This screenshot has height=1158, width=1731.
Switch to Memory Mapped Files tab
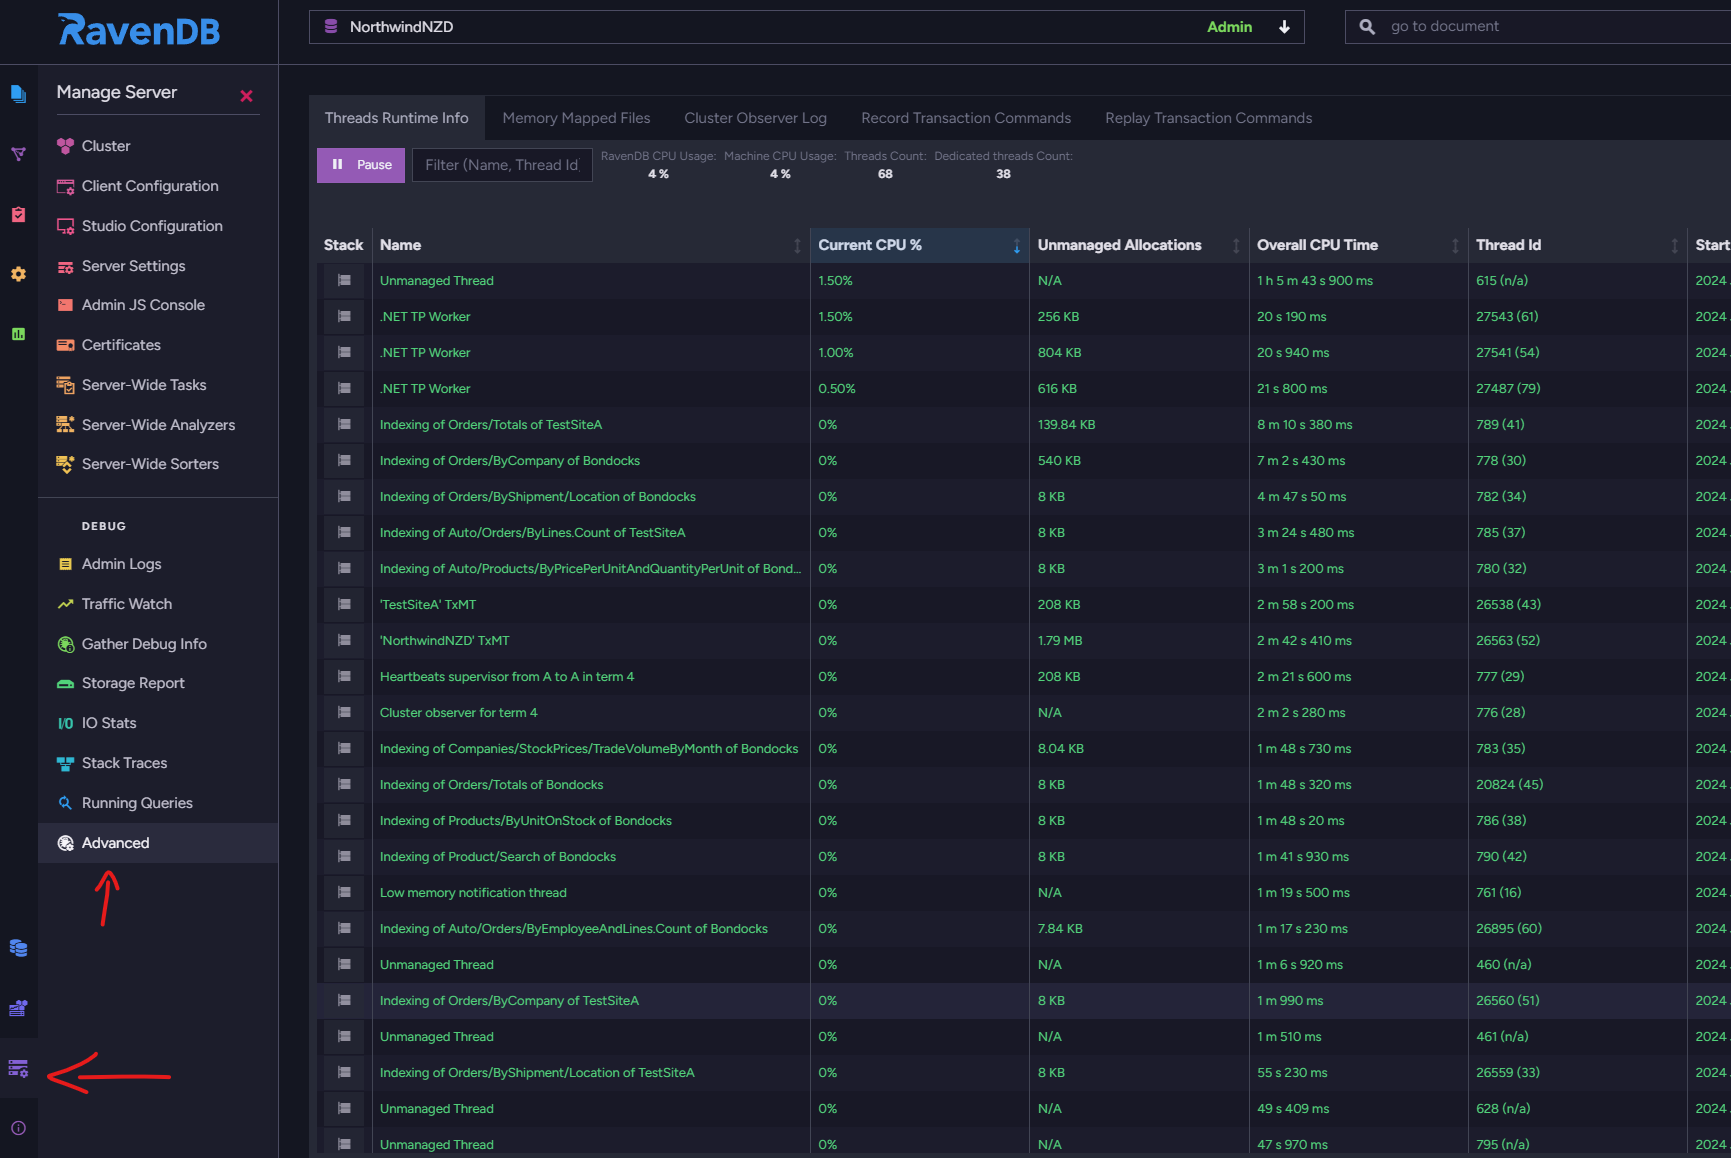click(576, 118)
